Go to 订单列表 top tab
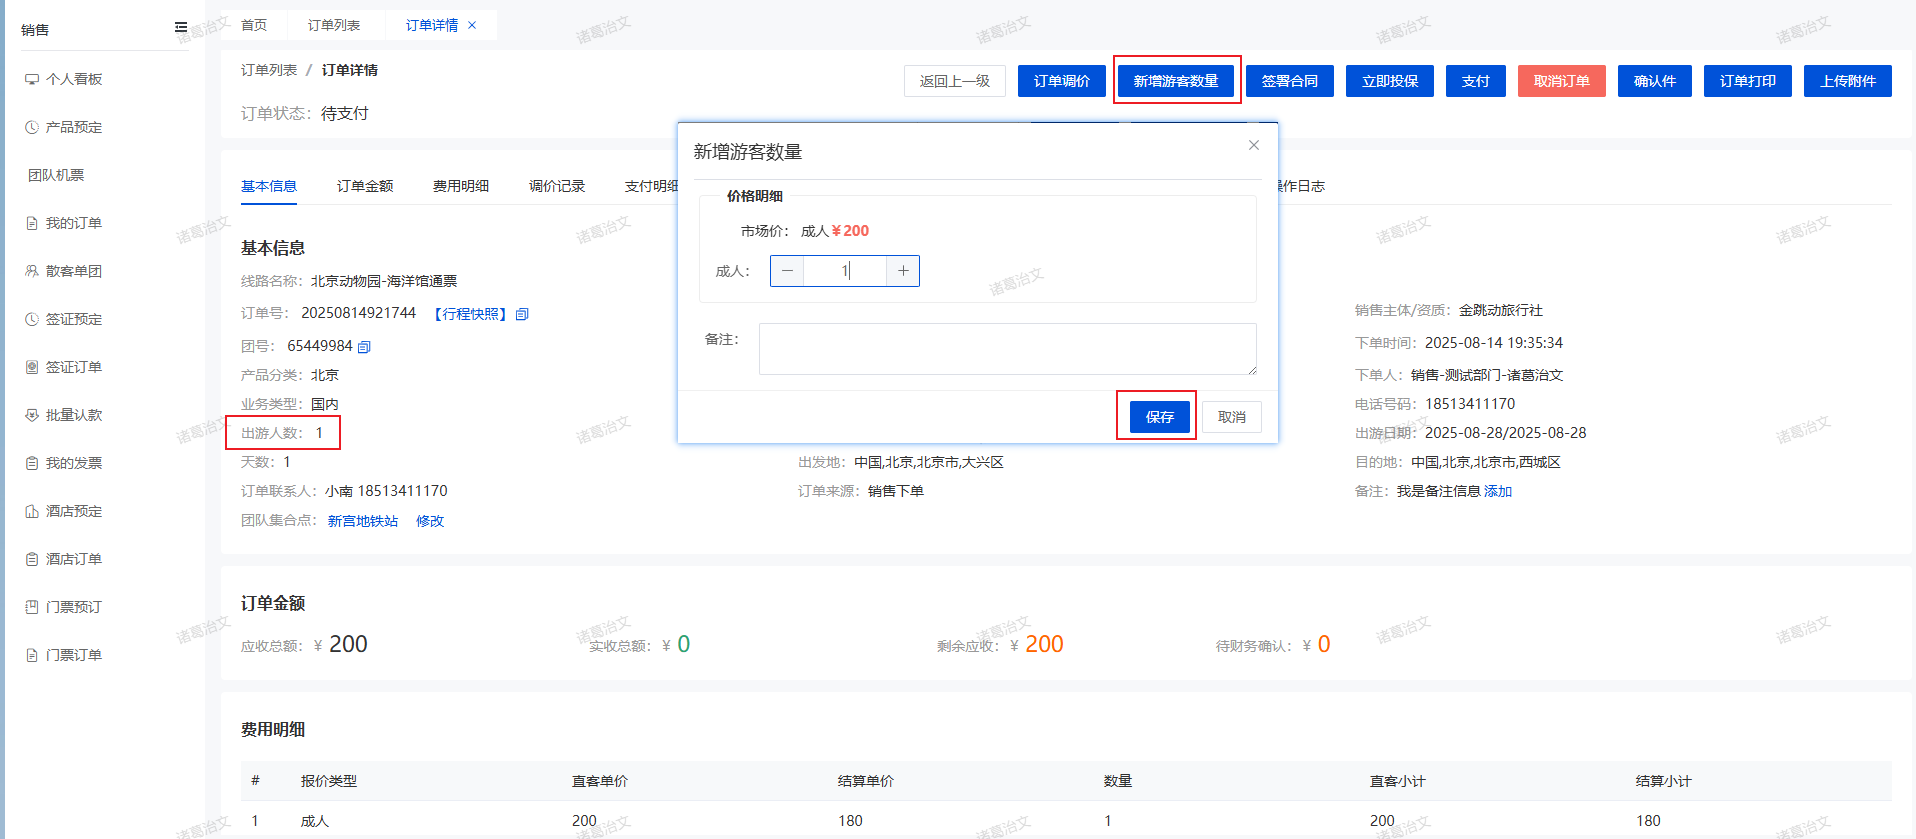 [x=334, y=25]
